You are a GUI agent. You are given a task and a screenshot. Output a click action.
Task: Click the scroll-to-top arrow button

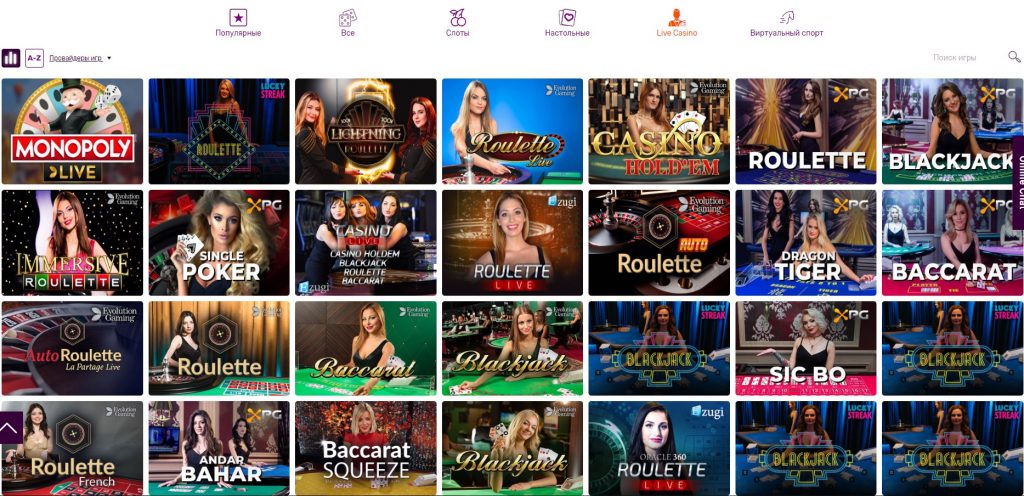pyautogui.click(x=11, y=427)
